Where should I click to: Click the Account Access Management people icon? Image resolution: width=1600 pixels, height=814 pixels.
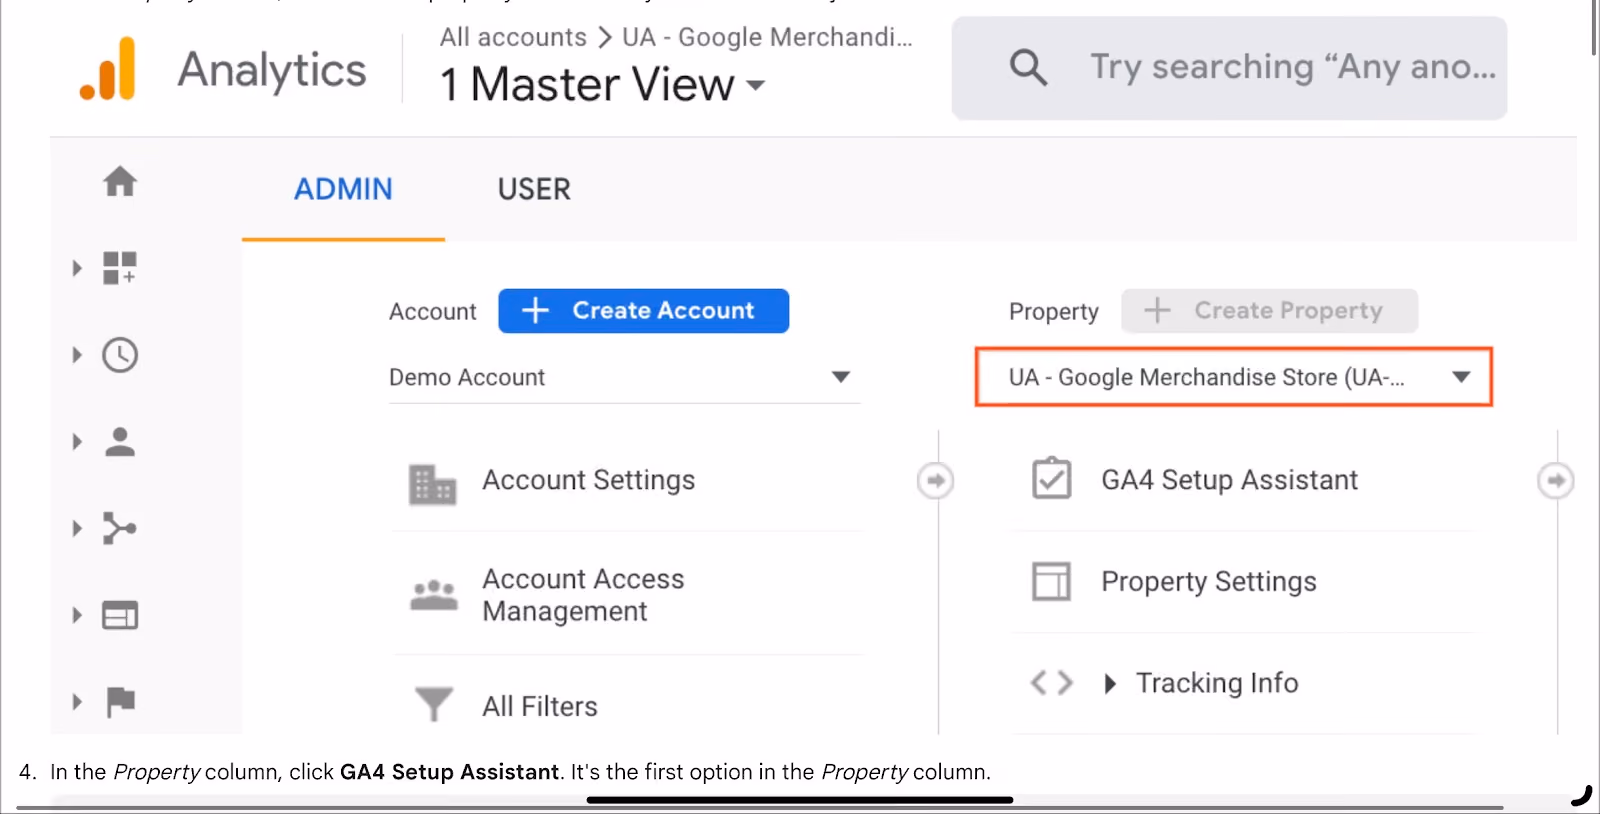(x=434, y=595)
